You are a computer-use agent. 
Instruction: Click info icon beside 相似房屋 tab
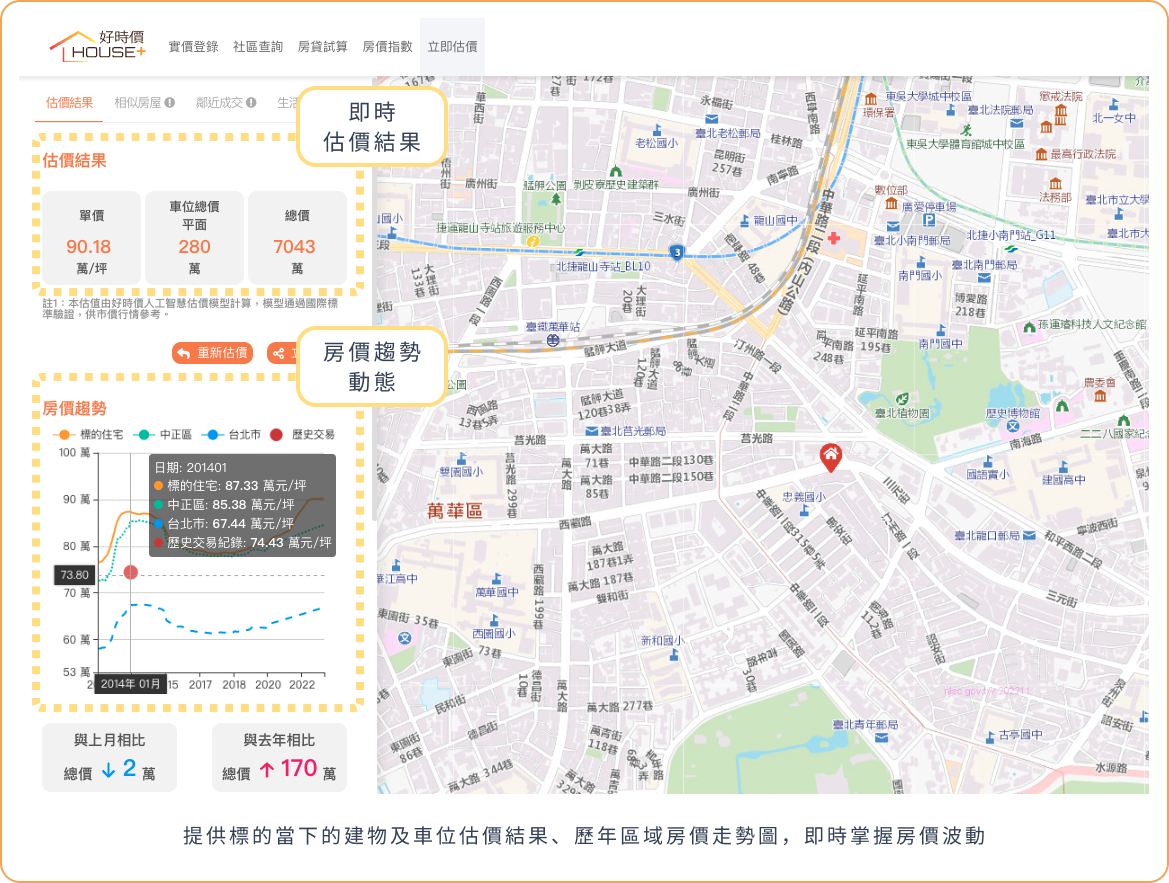pyautogui.click(x=170, y=102)
